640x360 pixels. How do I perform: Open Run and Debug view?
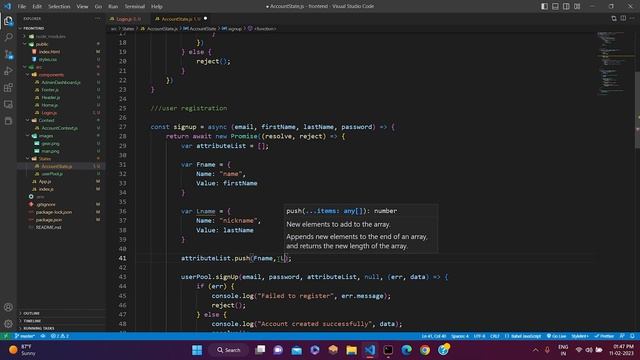click(8, 71)
